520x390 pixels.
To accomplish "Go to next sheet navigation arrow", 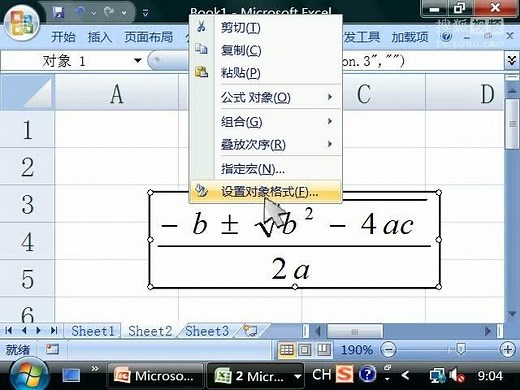I will pyautogui.click(x=39, y=331).
